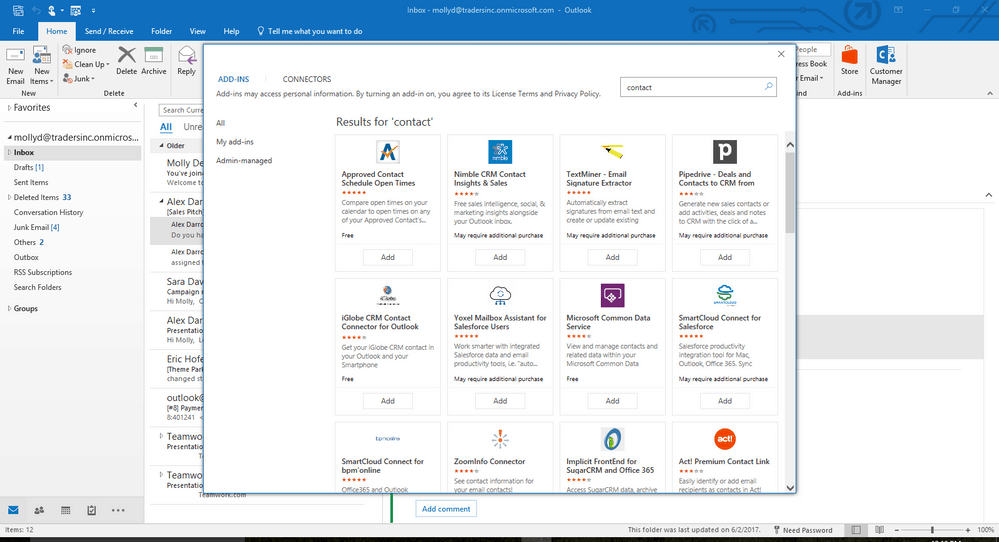This screenshot has width=999, height=542.
Task: Collapse the mollyd mailbox account tree
Action: tap(9, 137)
